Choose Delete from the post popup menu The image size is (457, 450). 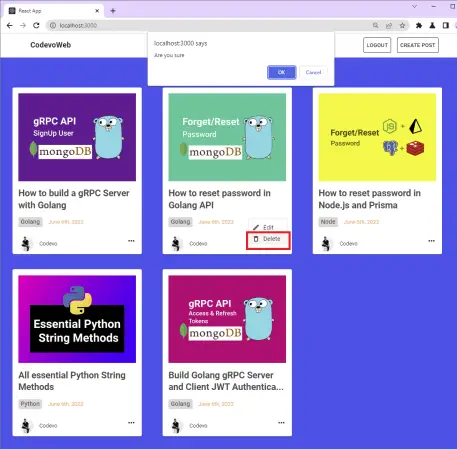268,239
